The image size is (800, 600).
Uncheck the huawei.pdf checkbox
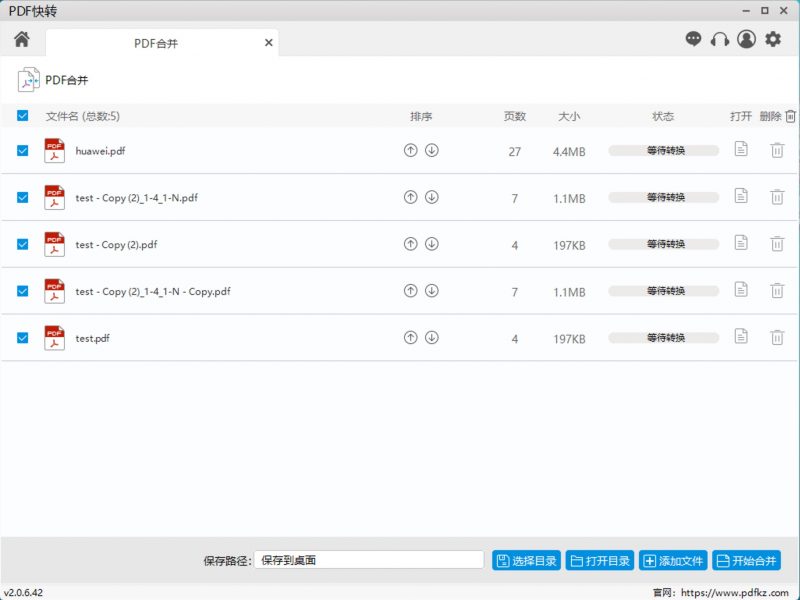click(23, 151)
